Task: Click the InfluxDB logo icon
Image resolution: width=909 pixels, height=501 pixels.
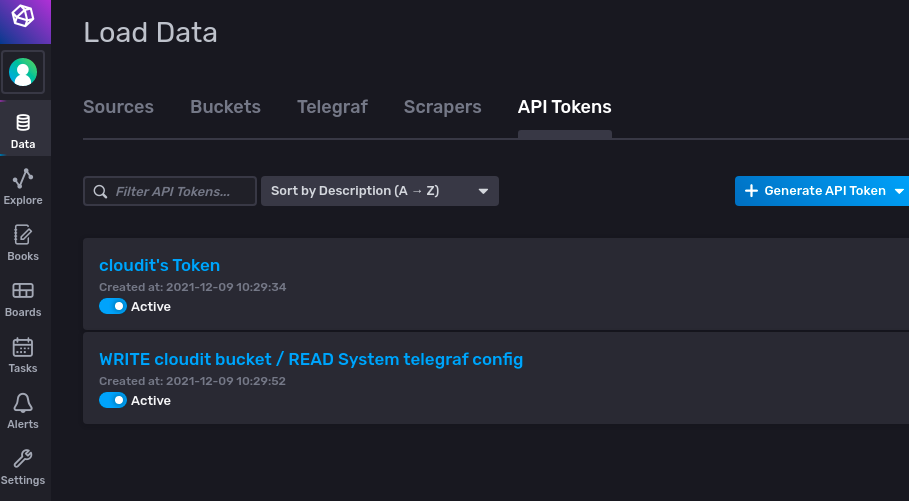Action: tap(23, 17)
